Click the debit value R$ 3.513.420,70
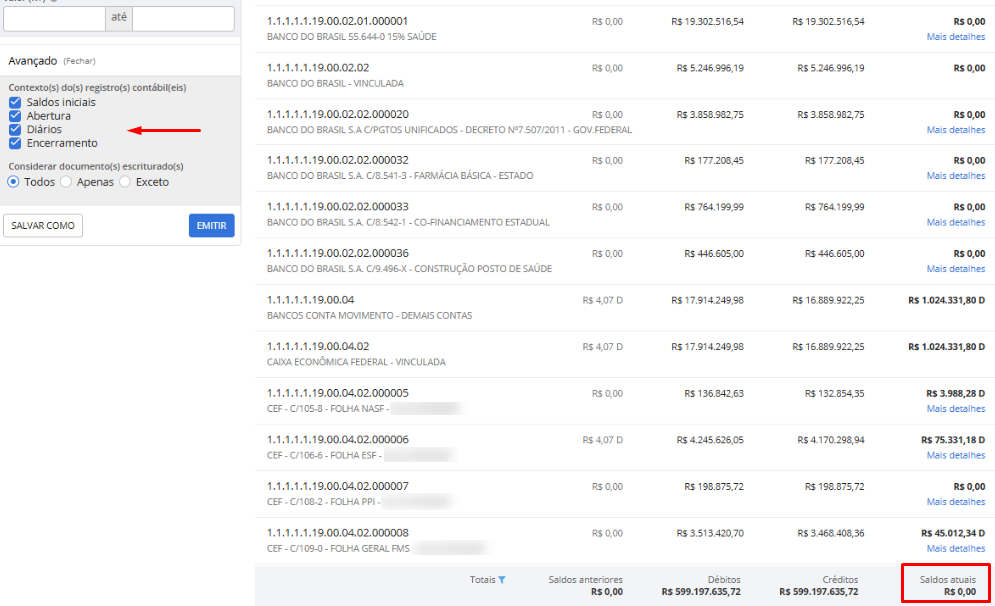 [x=710, y=533]
